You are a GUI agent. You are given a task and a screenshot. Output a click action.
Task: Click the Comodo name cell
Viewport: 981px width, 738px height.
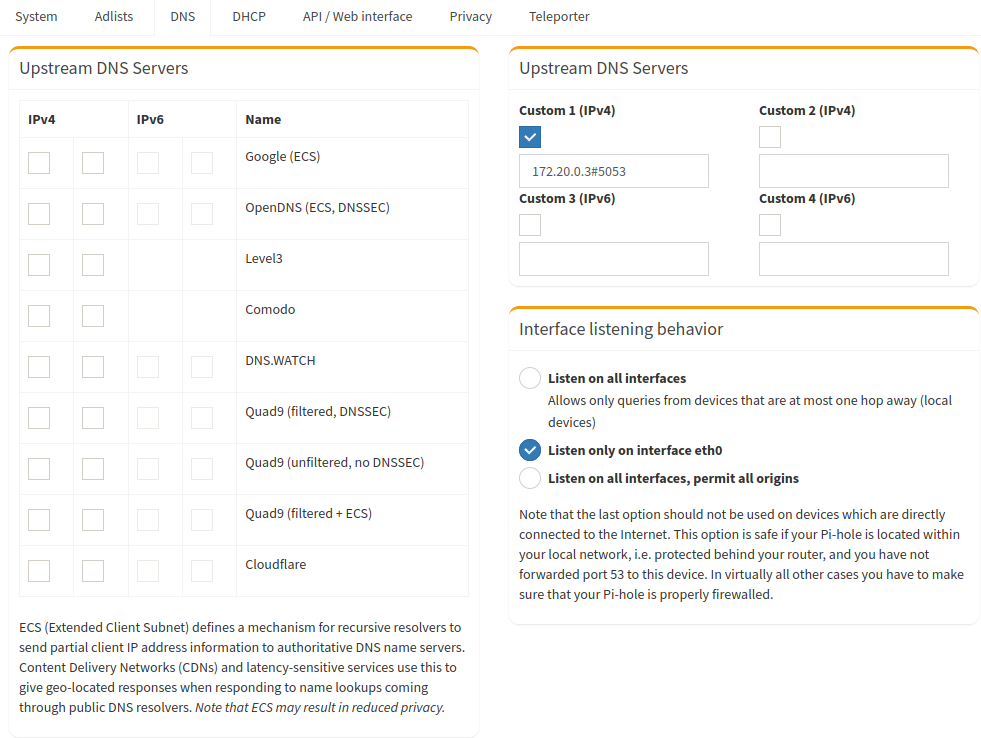click(x=352, y=316)
